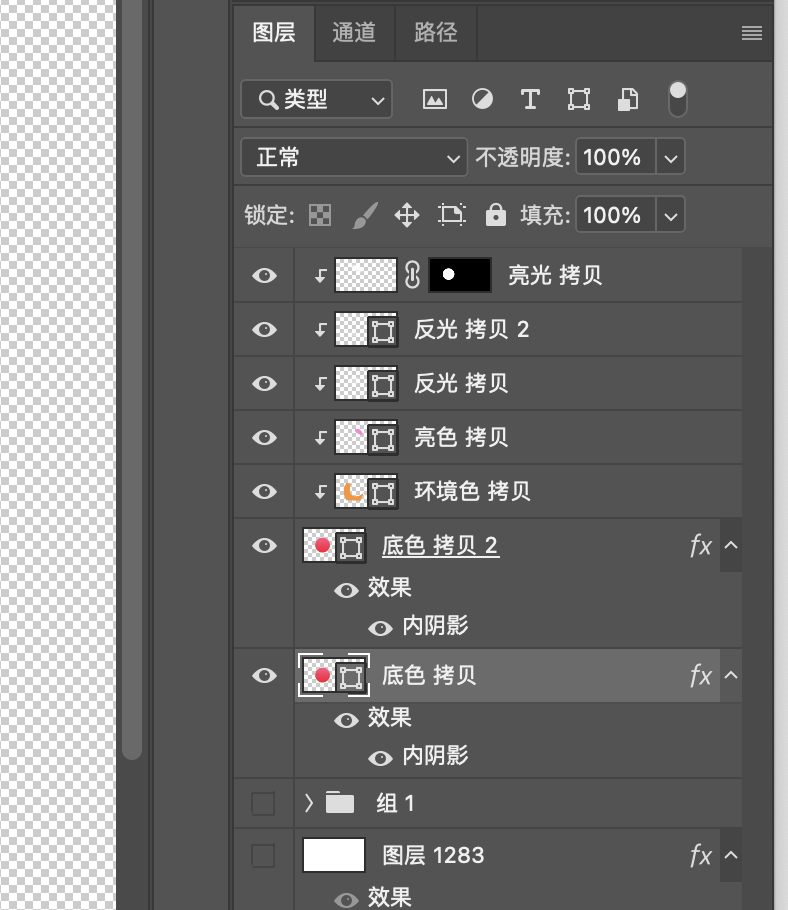
Task: Filter layers by type/text layers
Action: click(x=530, y=99)
